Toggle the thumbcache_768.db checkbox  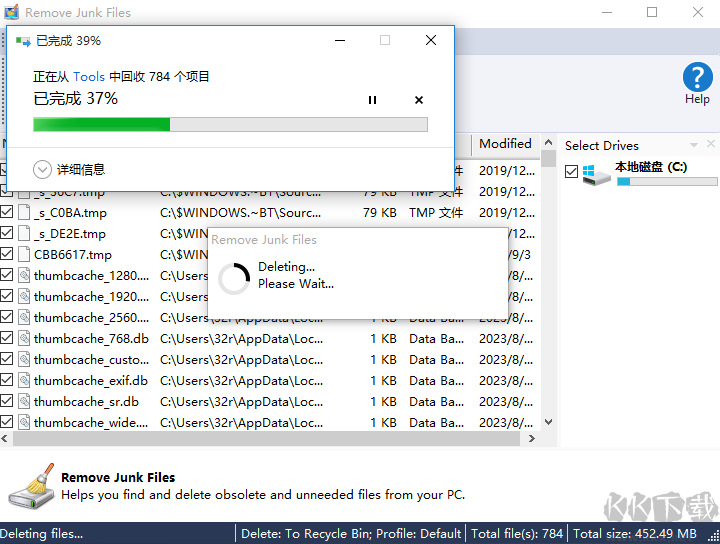pos(6,338)
